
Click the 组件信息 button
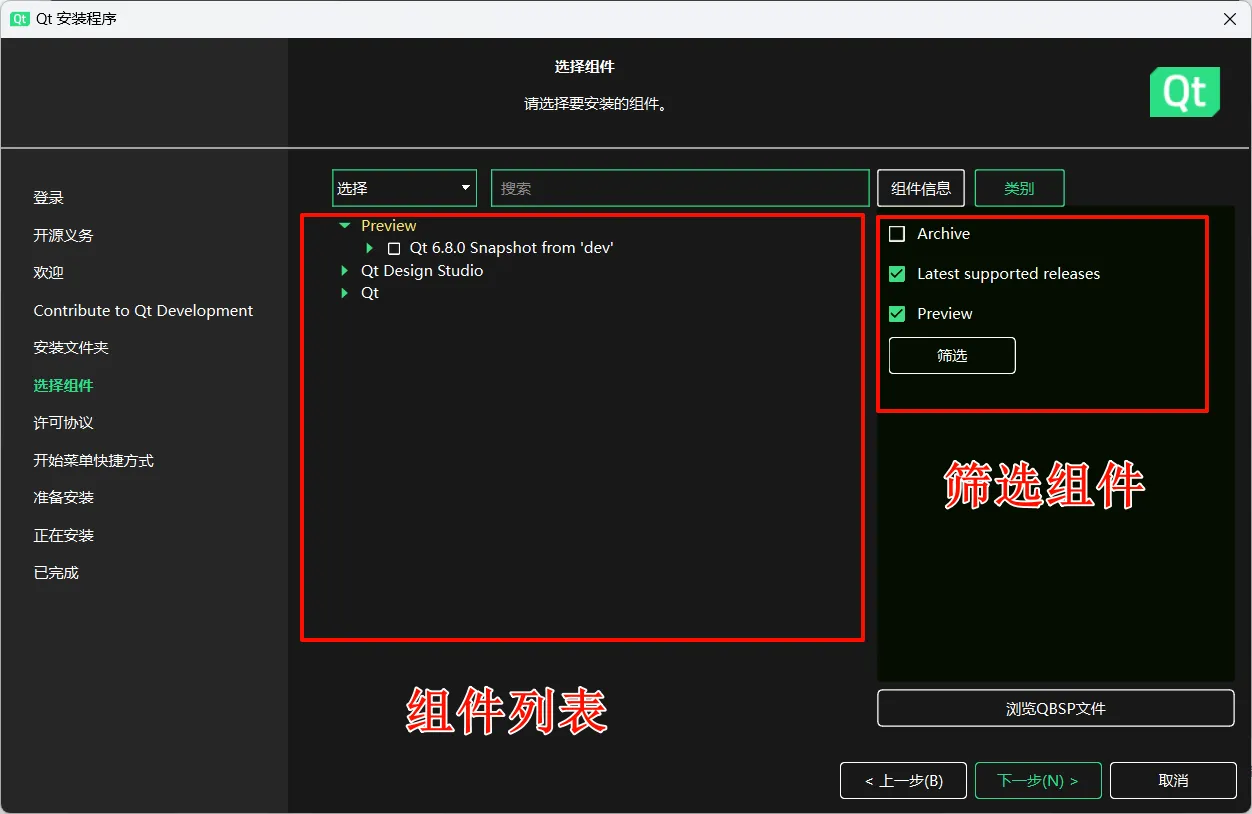920,188
